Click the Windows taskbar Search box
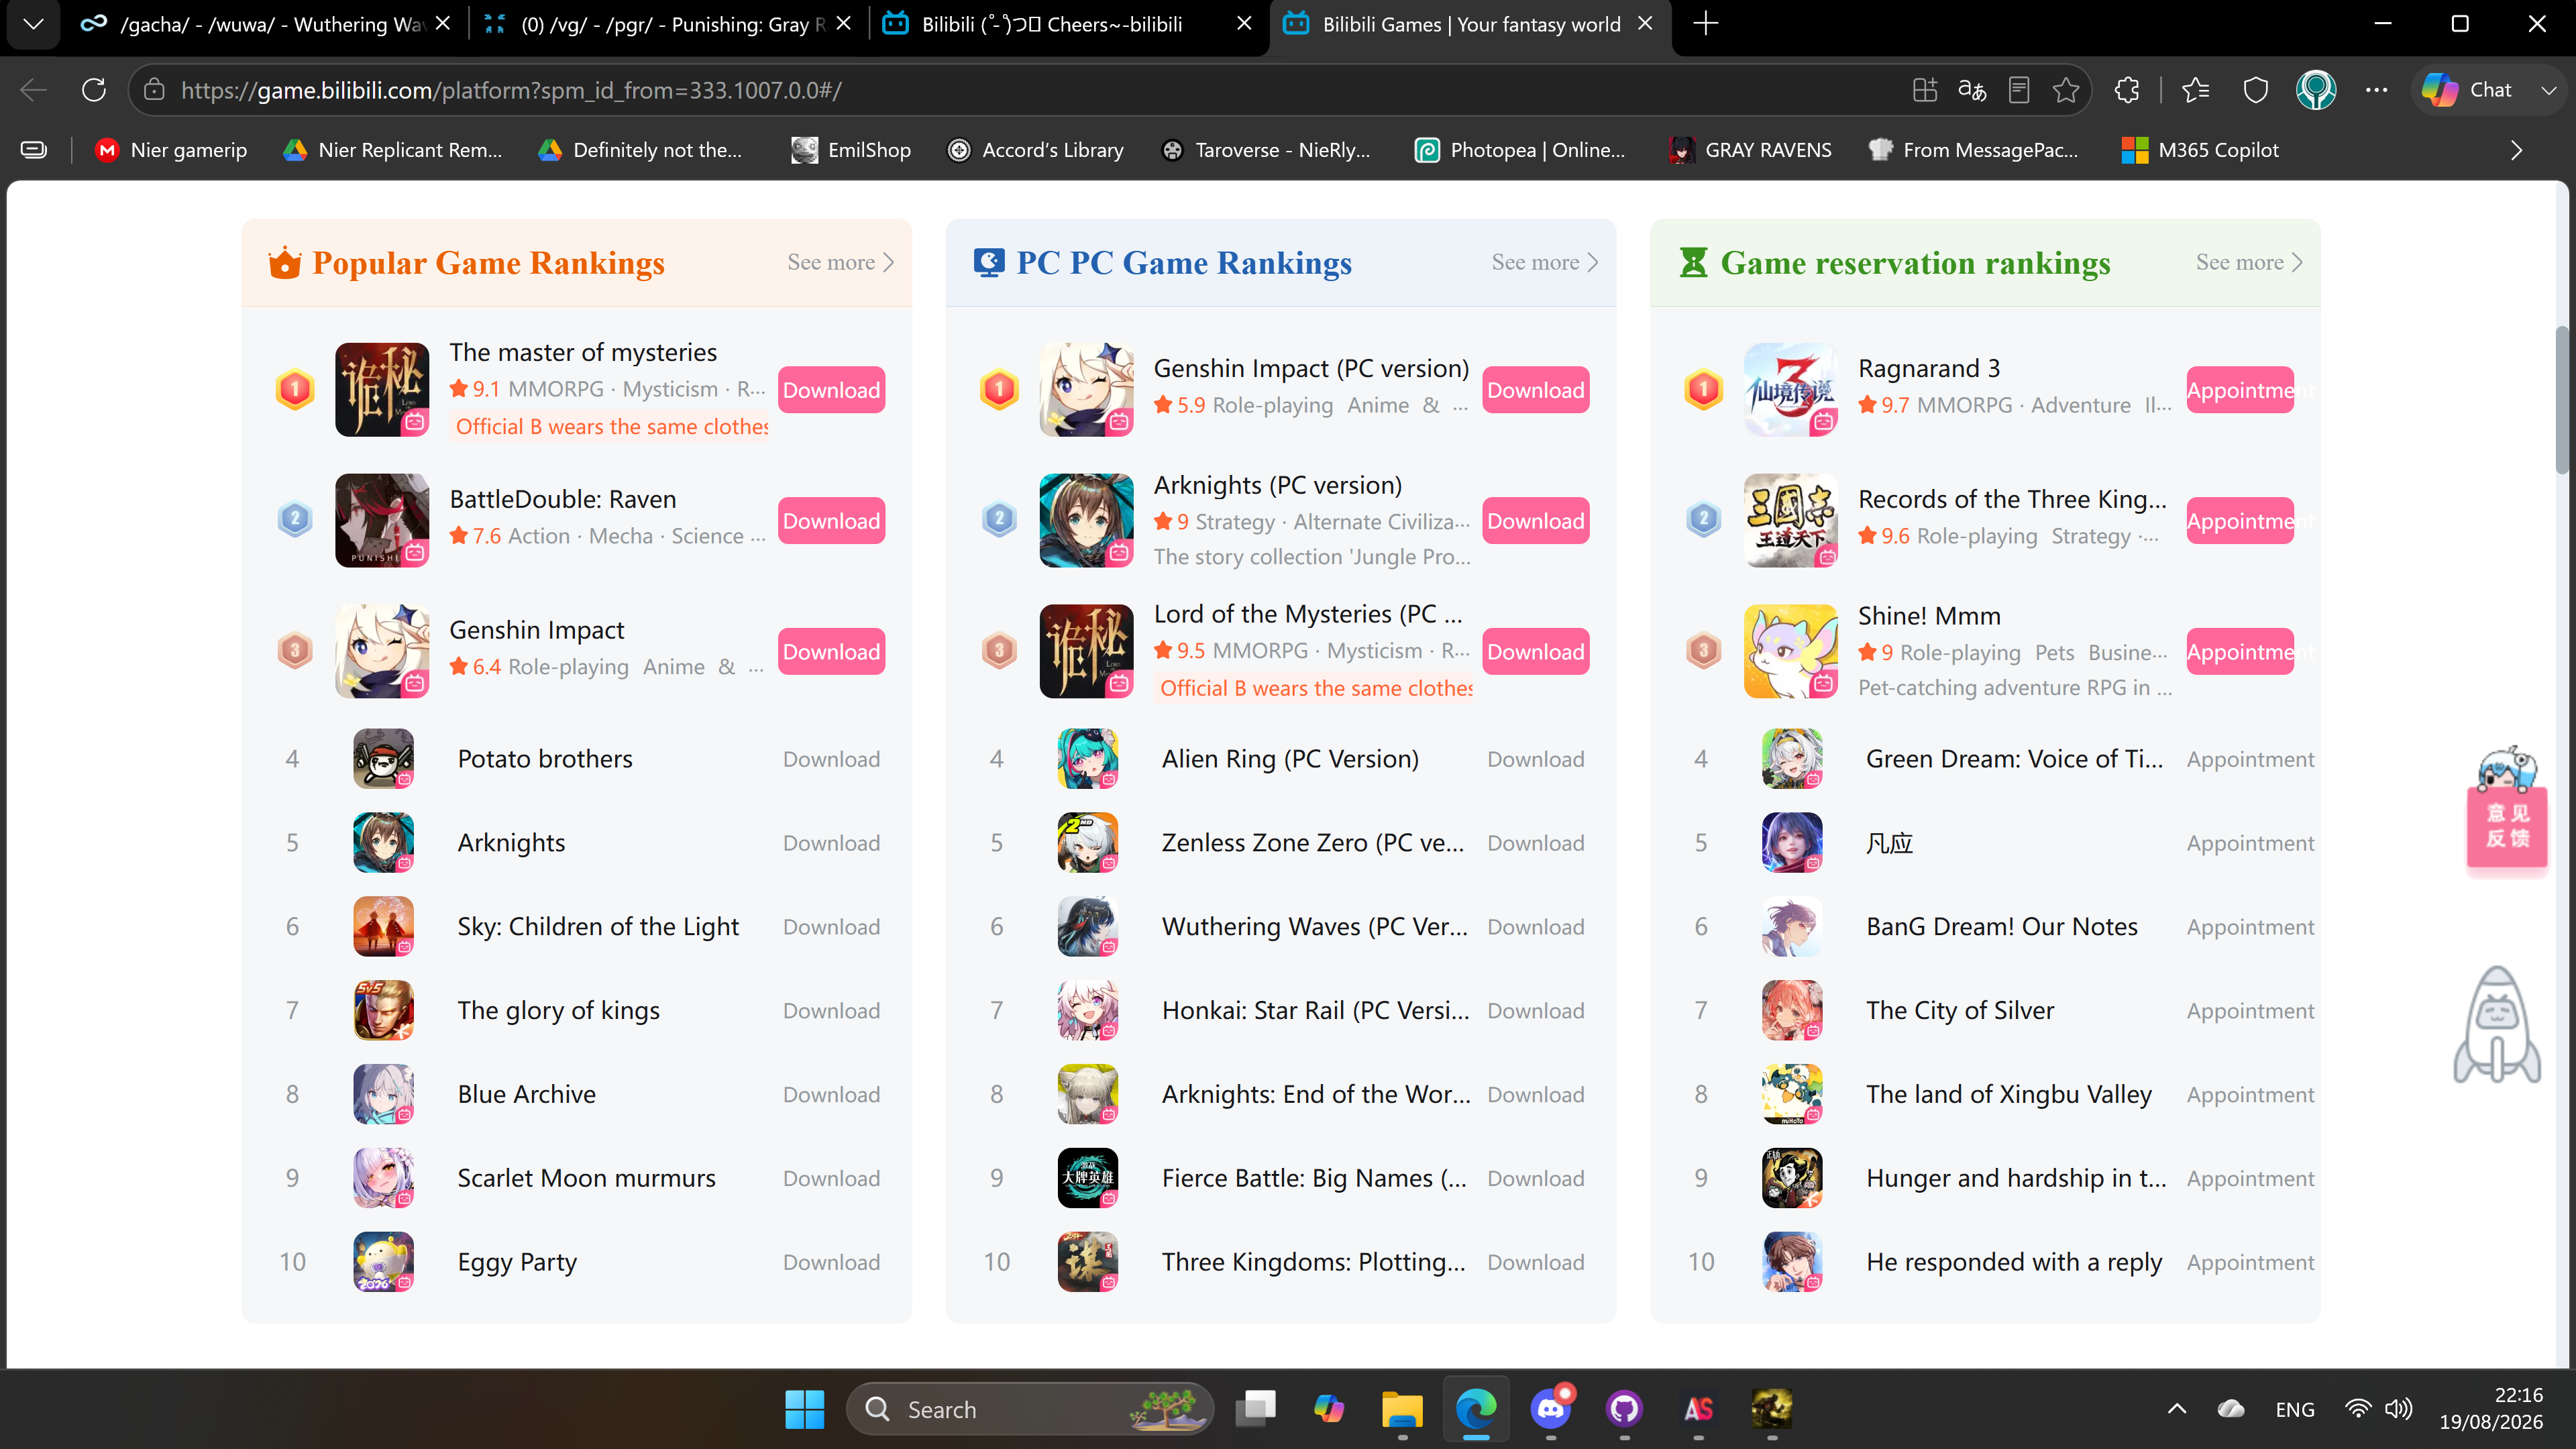Image resolution: width=2576 pixels, height=1449 pixels. (1030, 1409)
